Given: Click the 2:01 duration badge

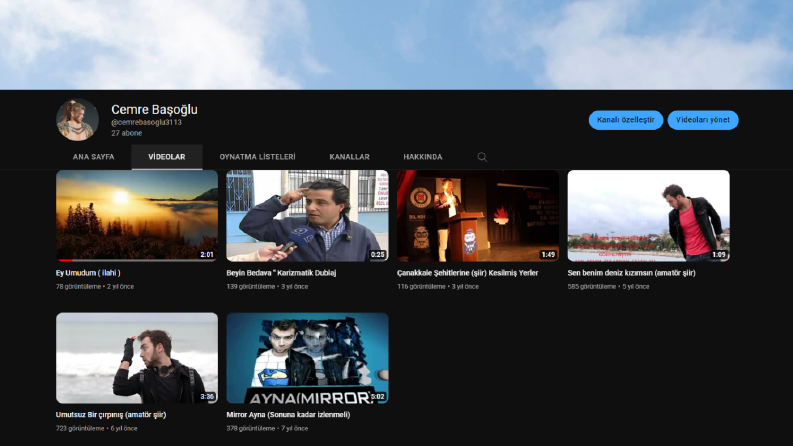Looking at the screenshot, I should (x=207, y=255).
